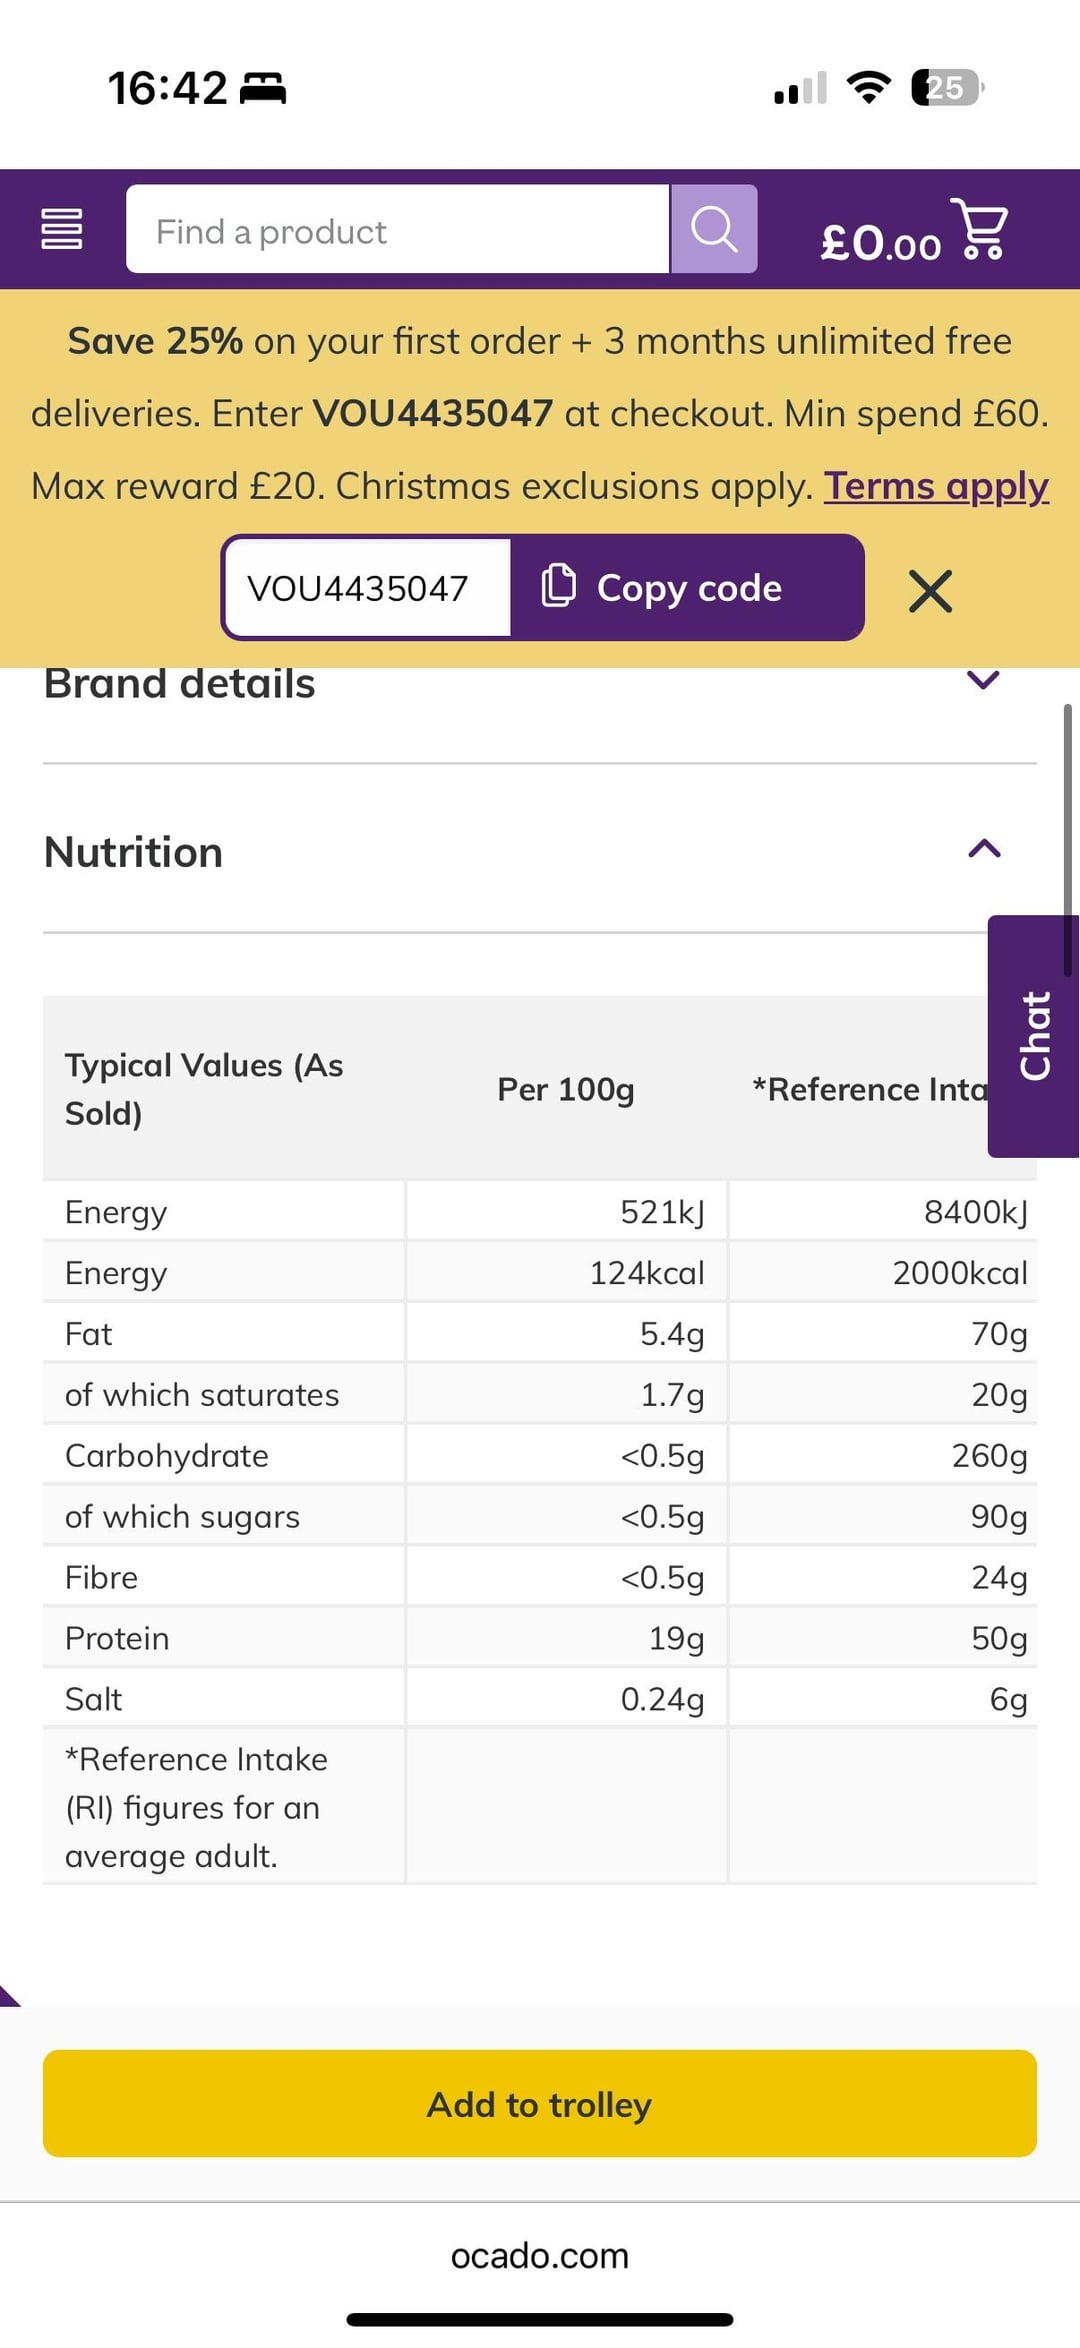Tap the battery indicator icon

(946, 88)
